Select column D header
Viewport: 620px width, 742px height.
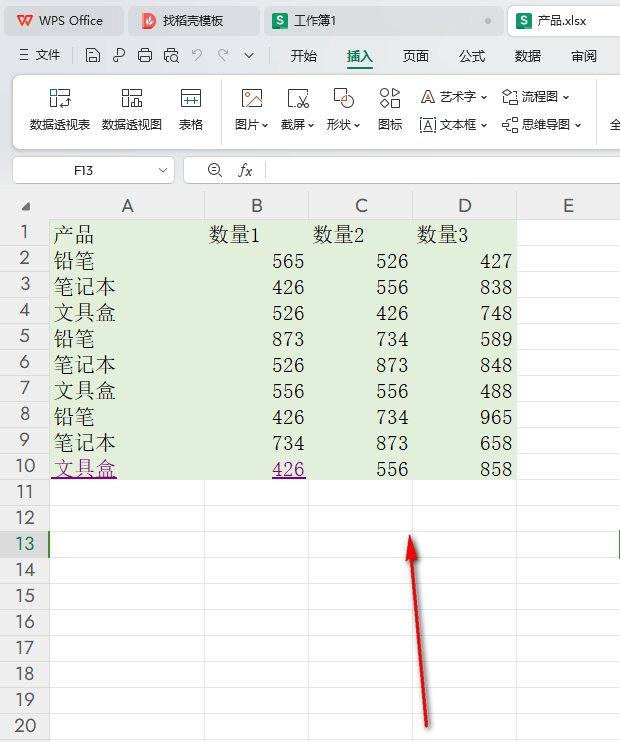tap(465, 206)
